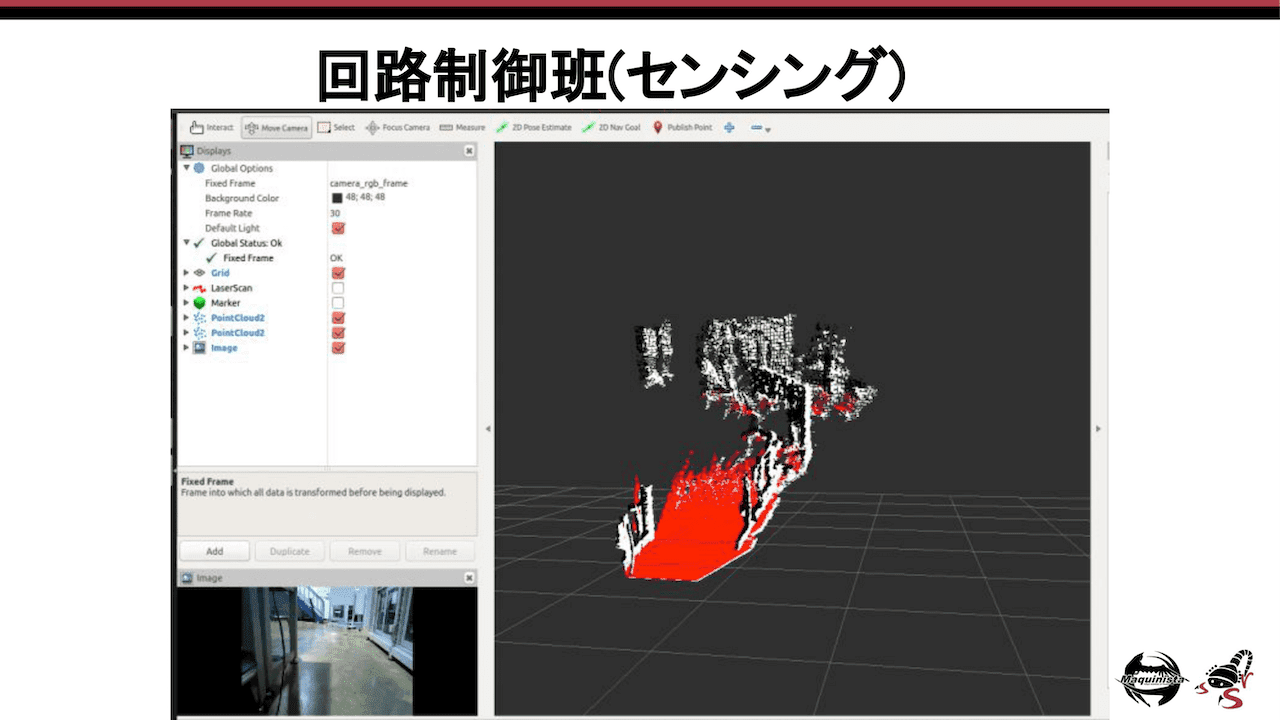Enable the LaserScan display checkbox
The height and width of the screenshot is (720, 1280).
338,288
